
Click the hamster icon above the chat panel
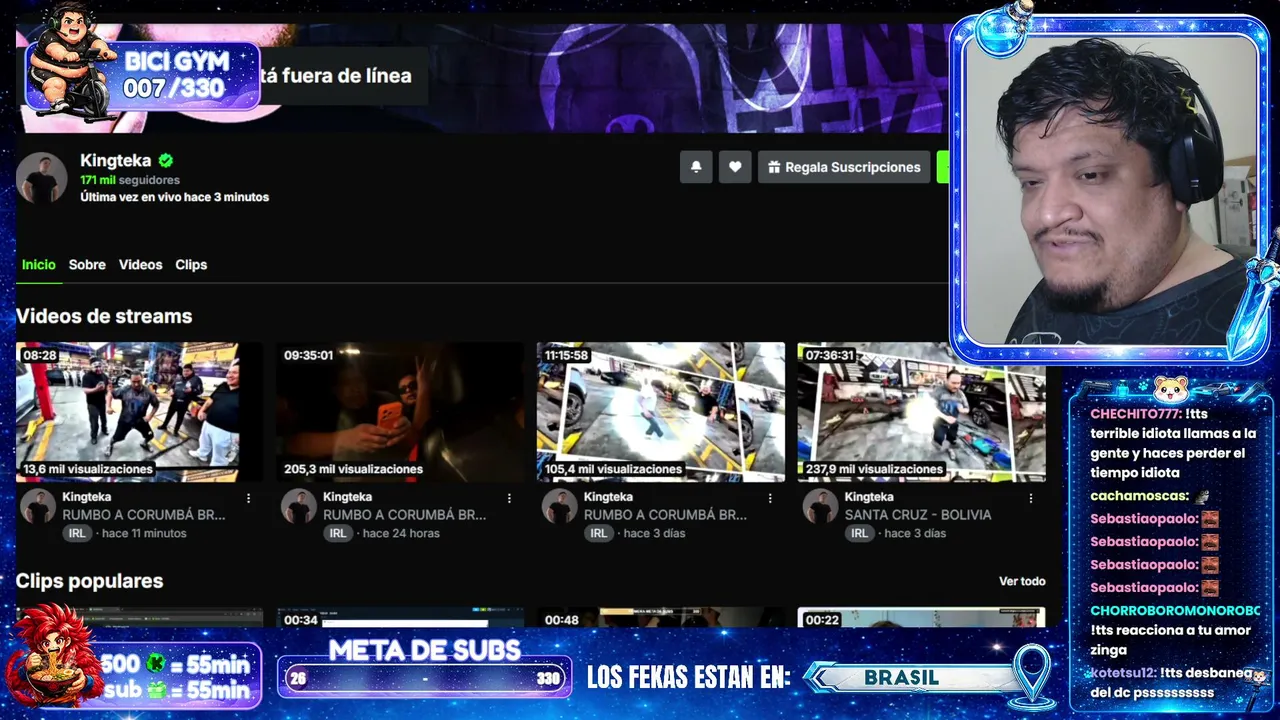pyautogui.click(x=1171, y=389)
